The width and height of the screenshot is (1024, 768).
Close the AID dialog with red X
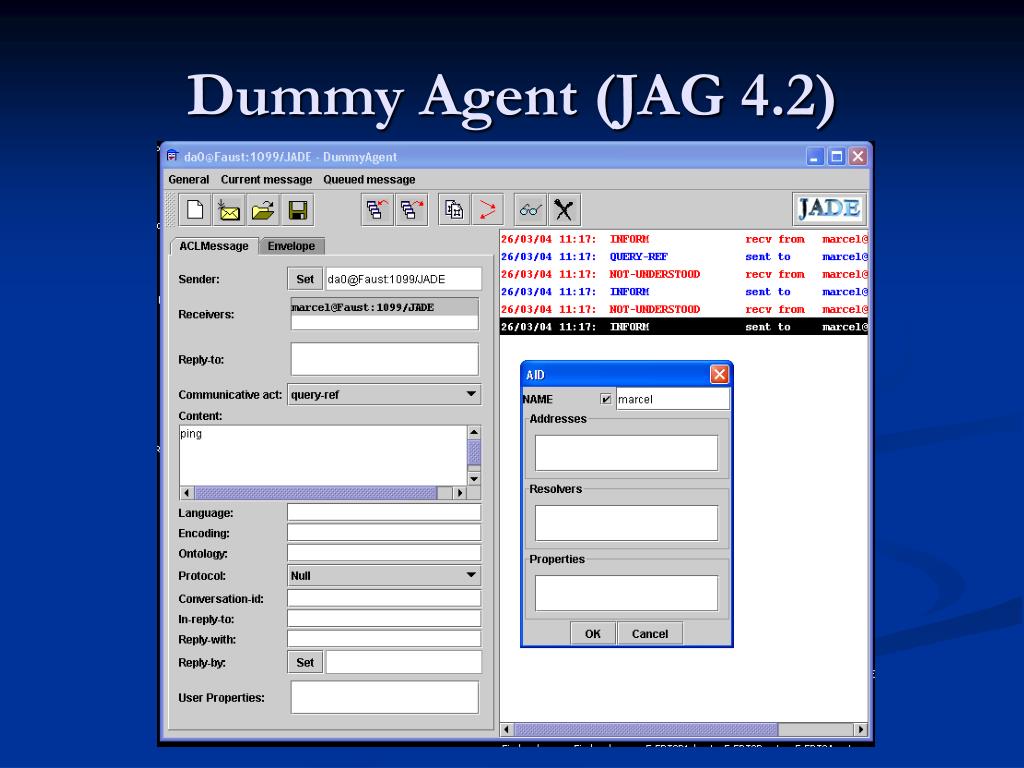[719, 374]
